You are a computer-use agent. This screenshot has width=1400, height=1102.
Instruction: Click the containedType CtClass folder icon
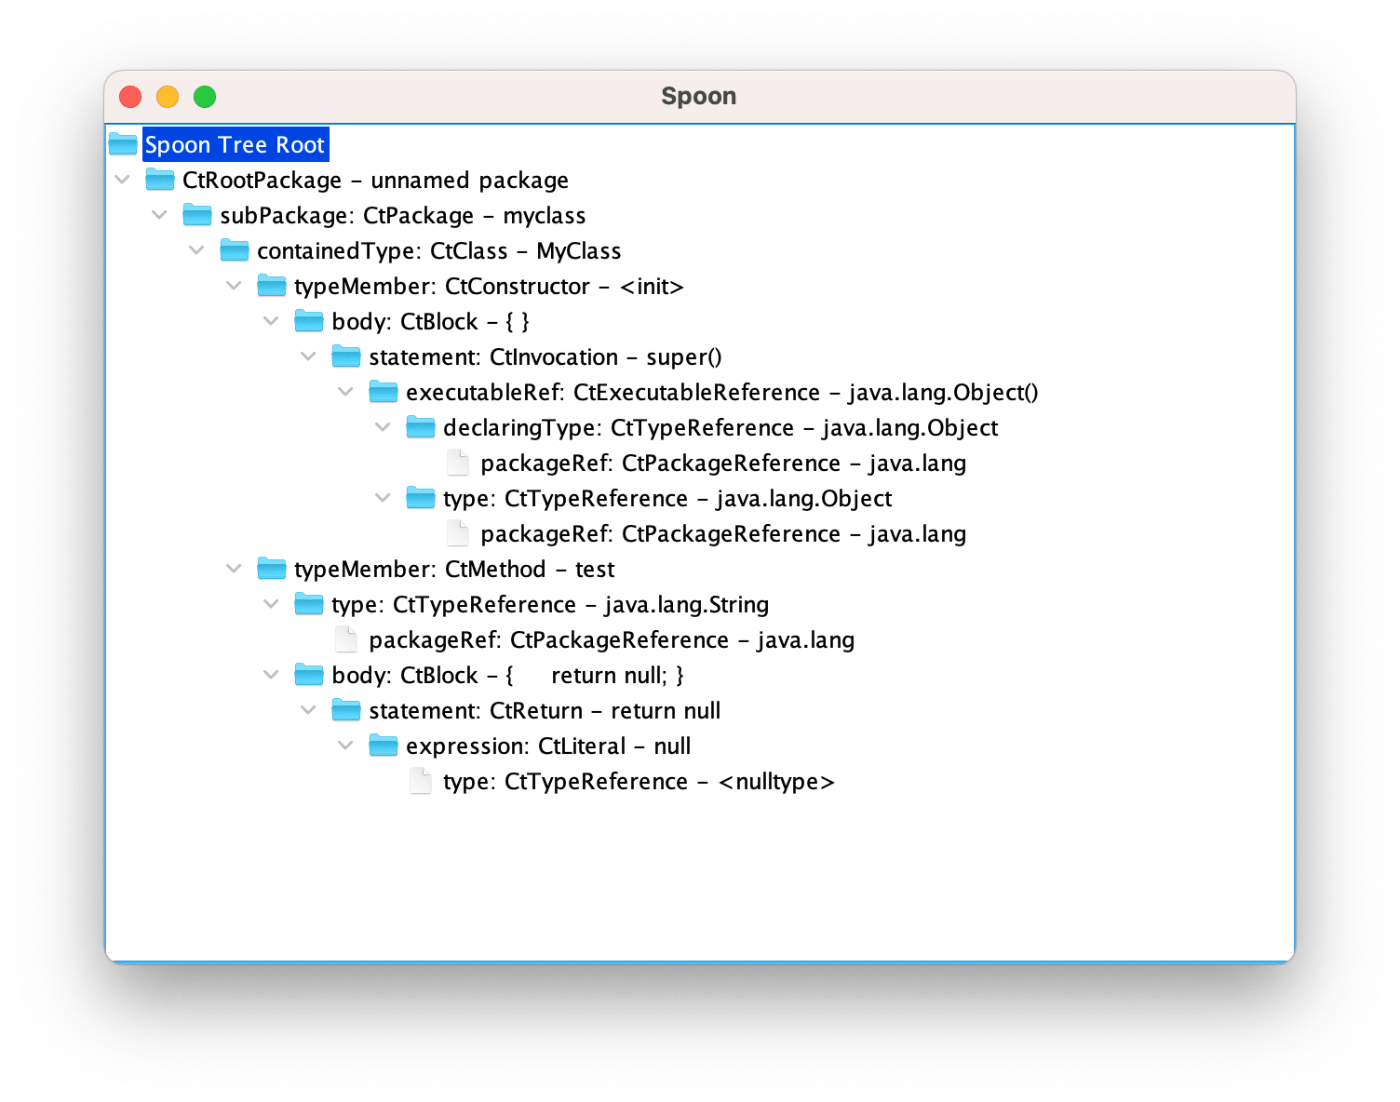[234, 251]
